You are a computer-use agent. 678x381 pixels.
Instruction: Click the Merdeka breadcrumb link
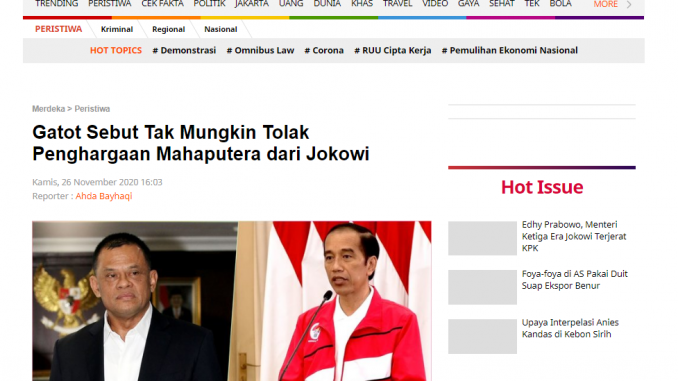[x=48, y=109]
